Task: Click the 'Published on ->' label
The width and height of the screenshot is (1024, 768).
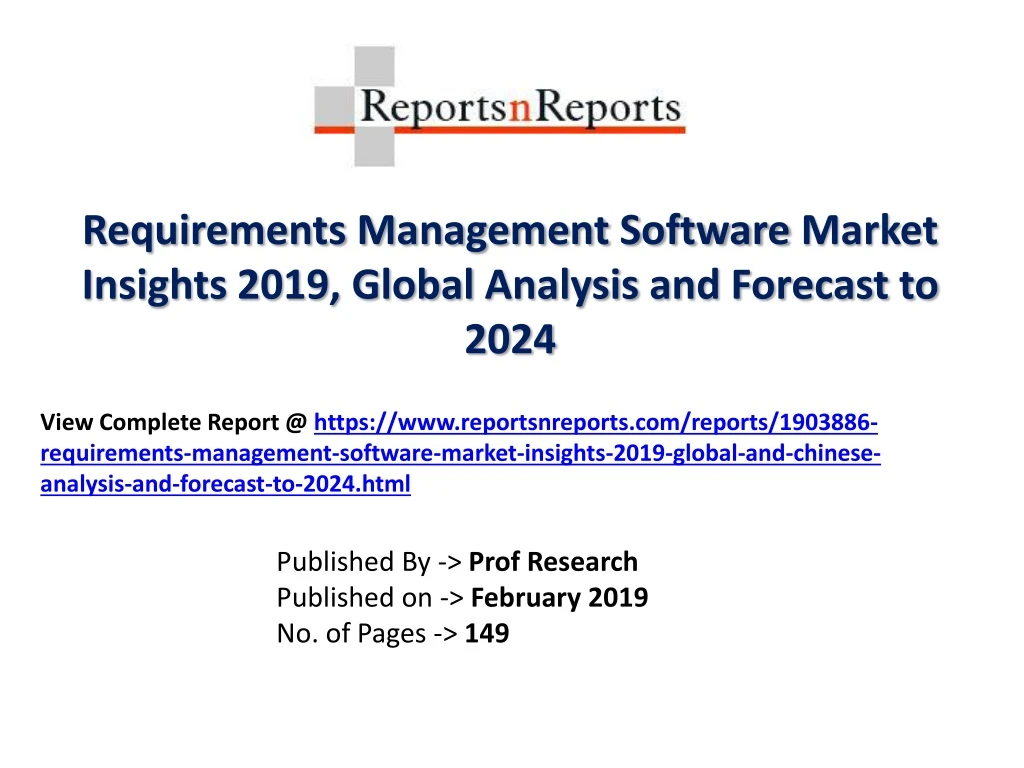Action: tap(370, 598)
